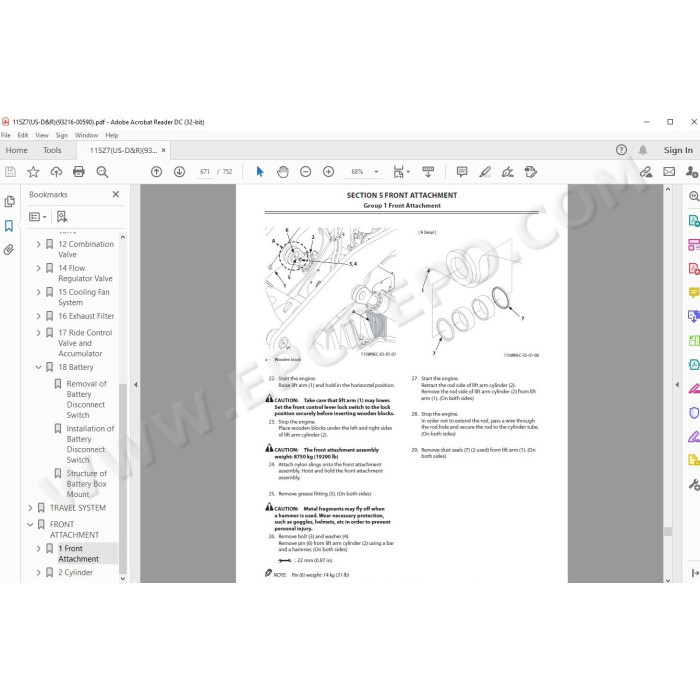The height and width of the screenshot is (700, 700).
Task: Open the find text search tool
Action: 102,172
